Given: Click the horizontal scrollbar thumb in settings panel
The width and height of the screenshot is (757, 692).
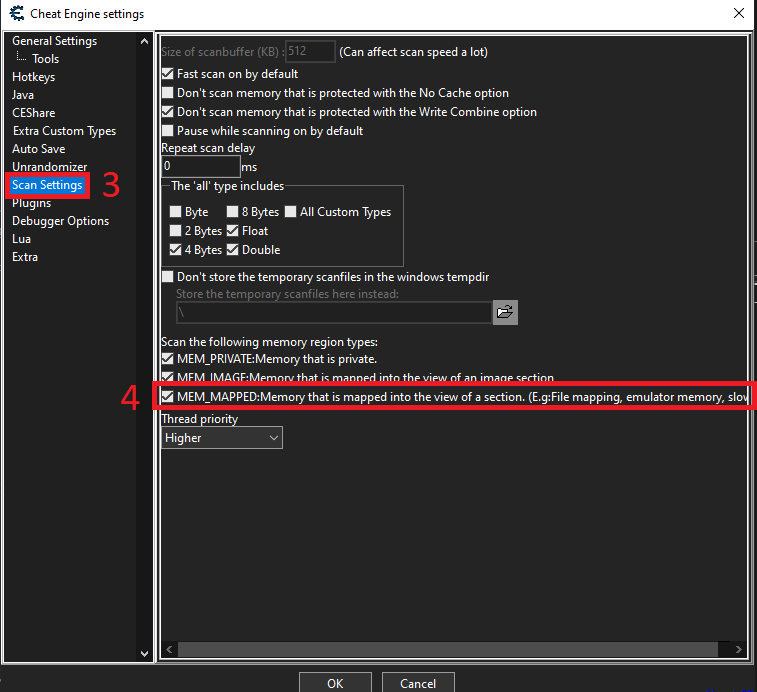Looking at the screenshot, I should point(448,650).
